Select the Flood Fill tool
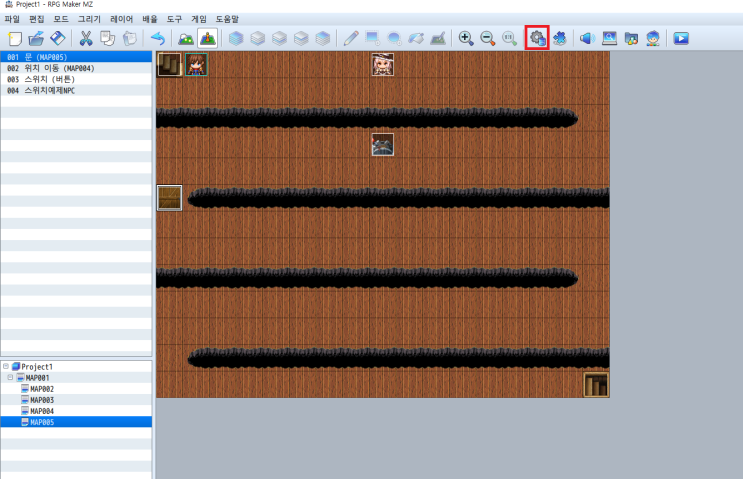This screenshot has width=743, height=479. coord(416,38)
